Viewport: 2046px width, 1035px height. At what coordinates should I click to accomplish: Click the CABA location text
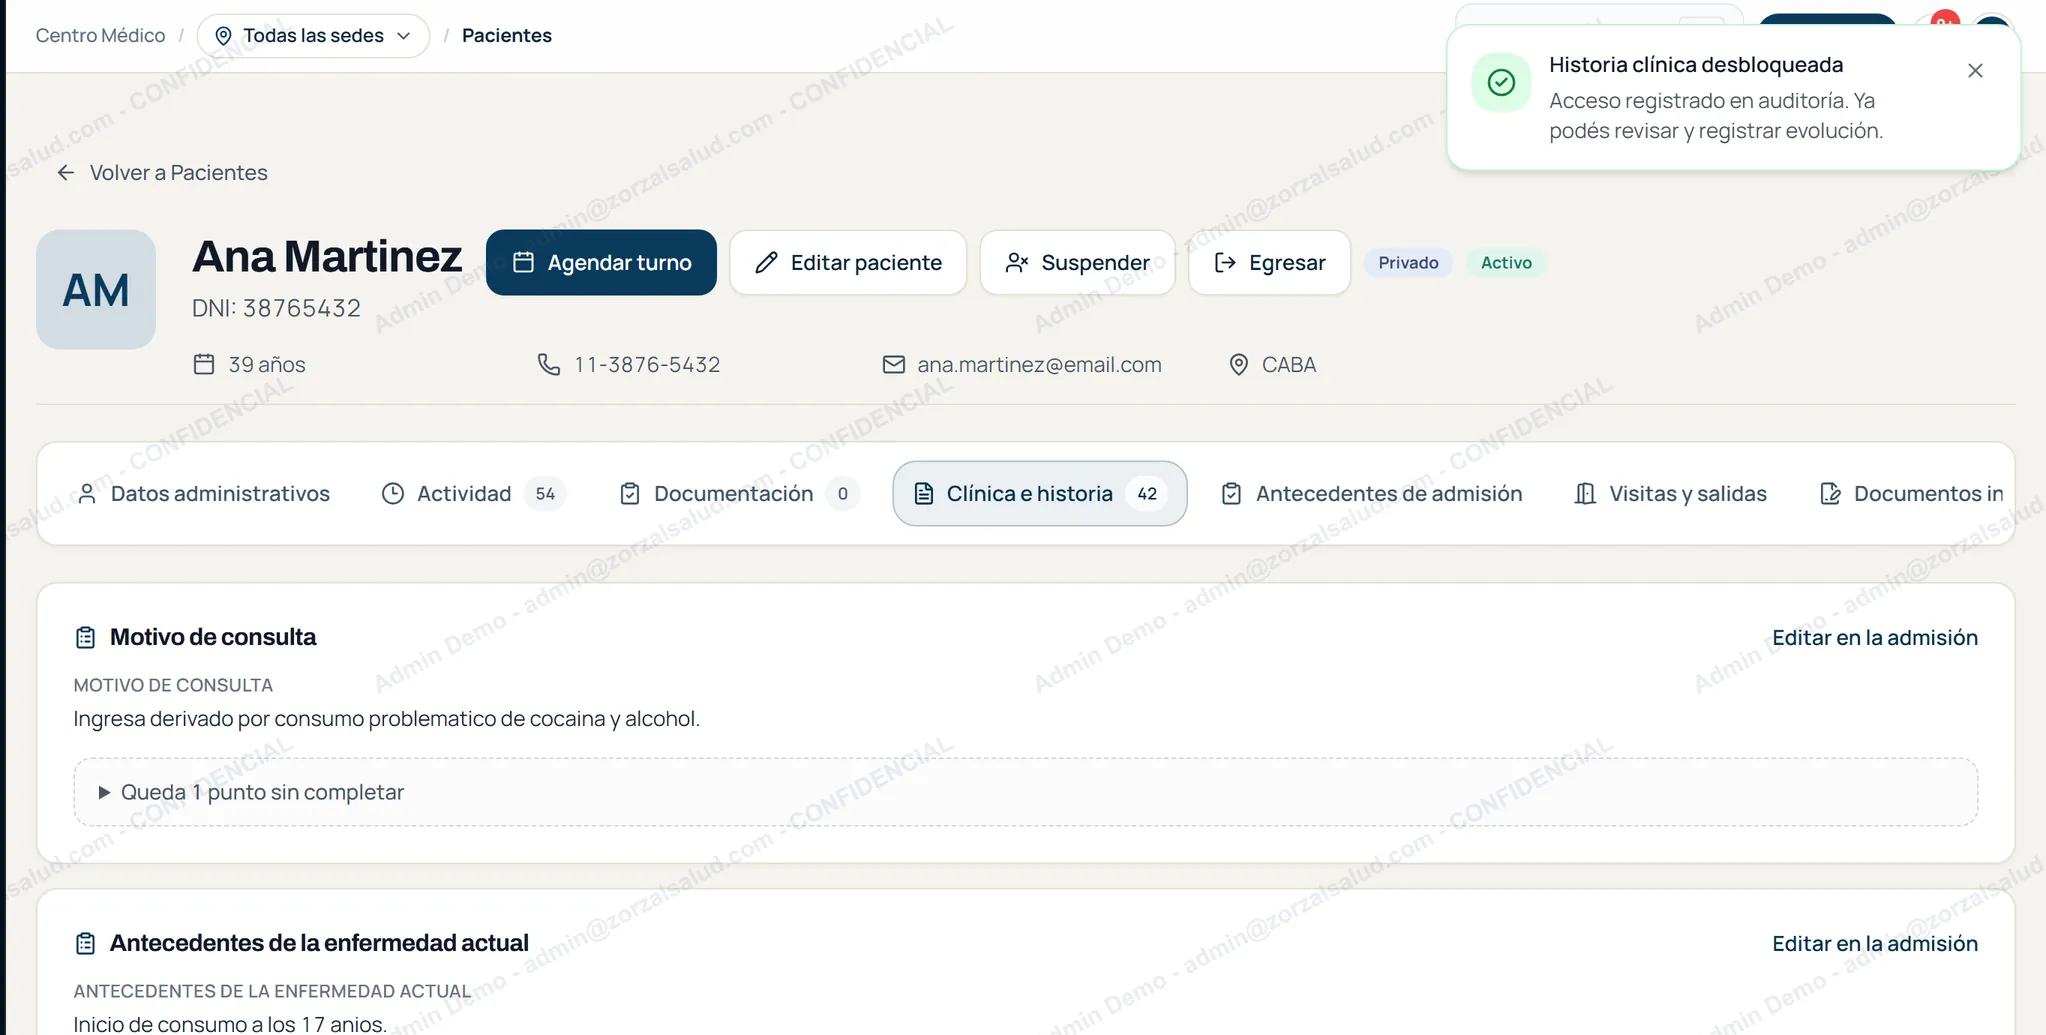(x=1289, y=365)
